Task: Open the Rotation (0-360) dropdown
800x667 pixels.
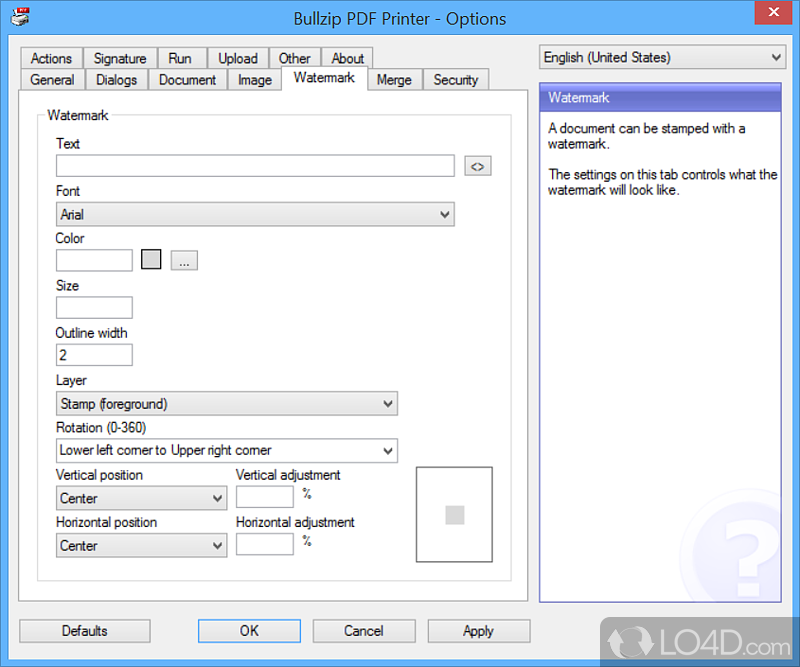Action: pyautogui.click(x=227, y=451)
